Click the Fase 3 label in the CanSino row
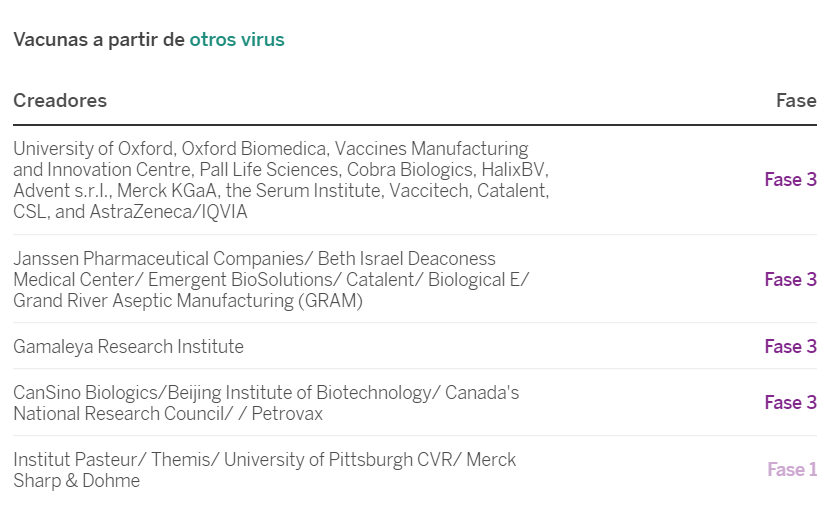This screenshot has height=507, width=837. [790, 403]
